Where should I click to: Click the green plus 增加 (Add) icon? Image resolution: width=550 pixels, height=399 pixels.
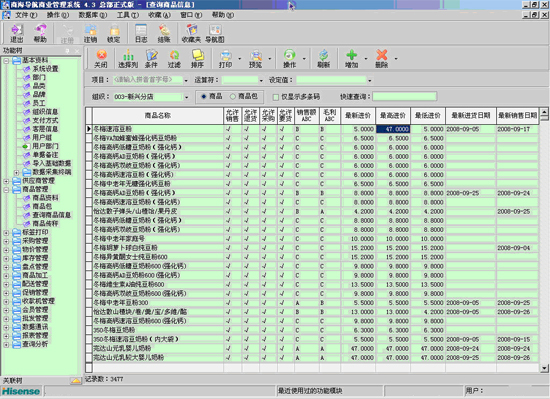[351, 59]
